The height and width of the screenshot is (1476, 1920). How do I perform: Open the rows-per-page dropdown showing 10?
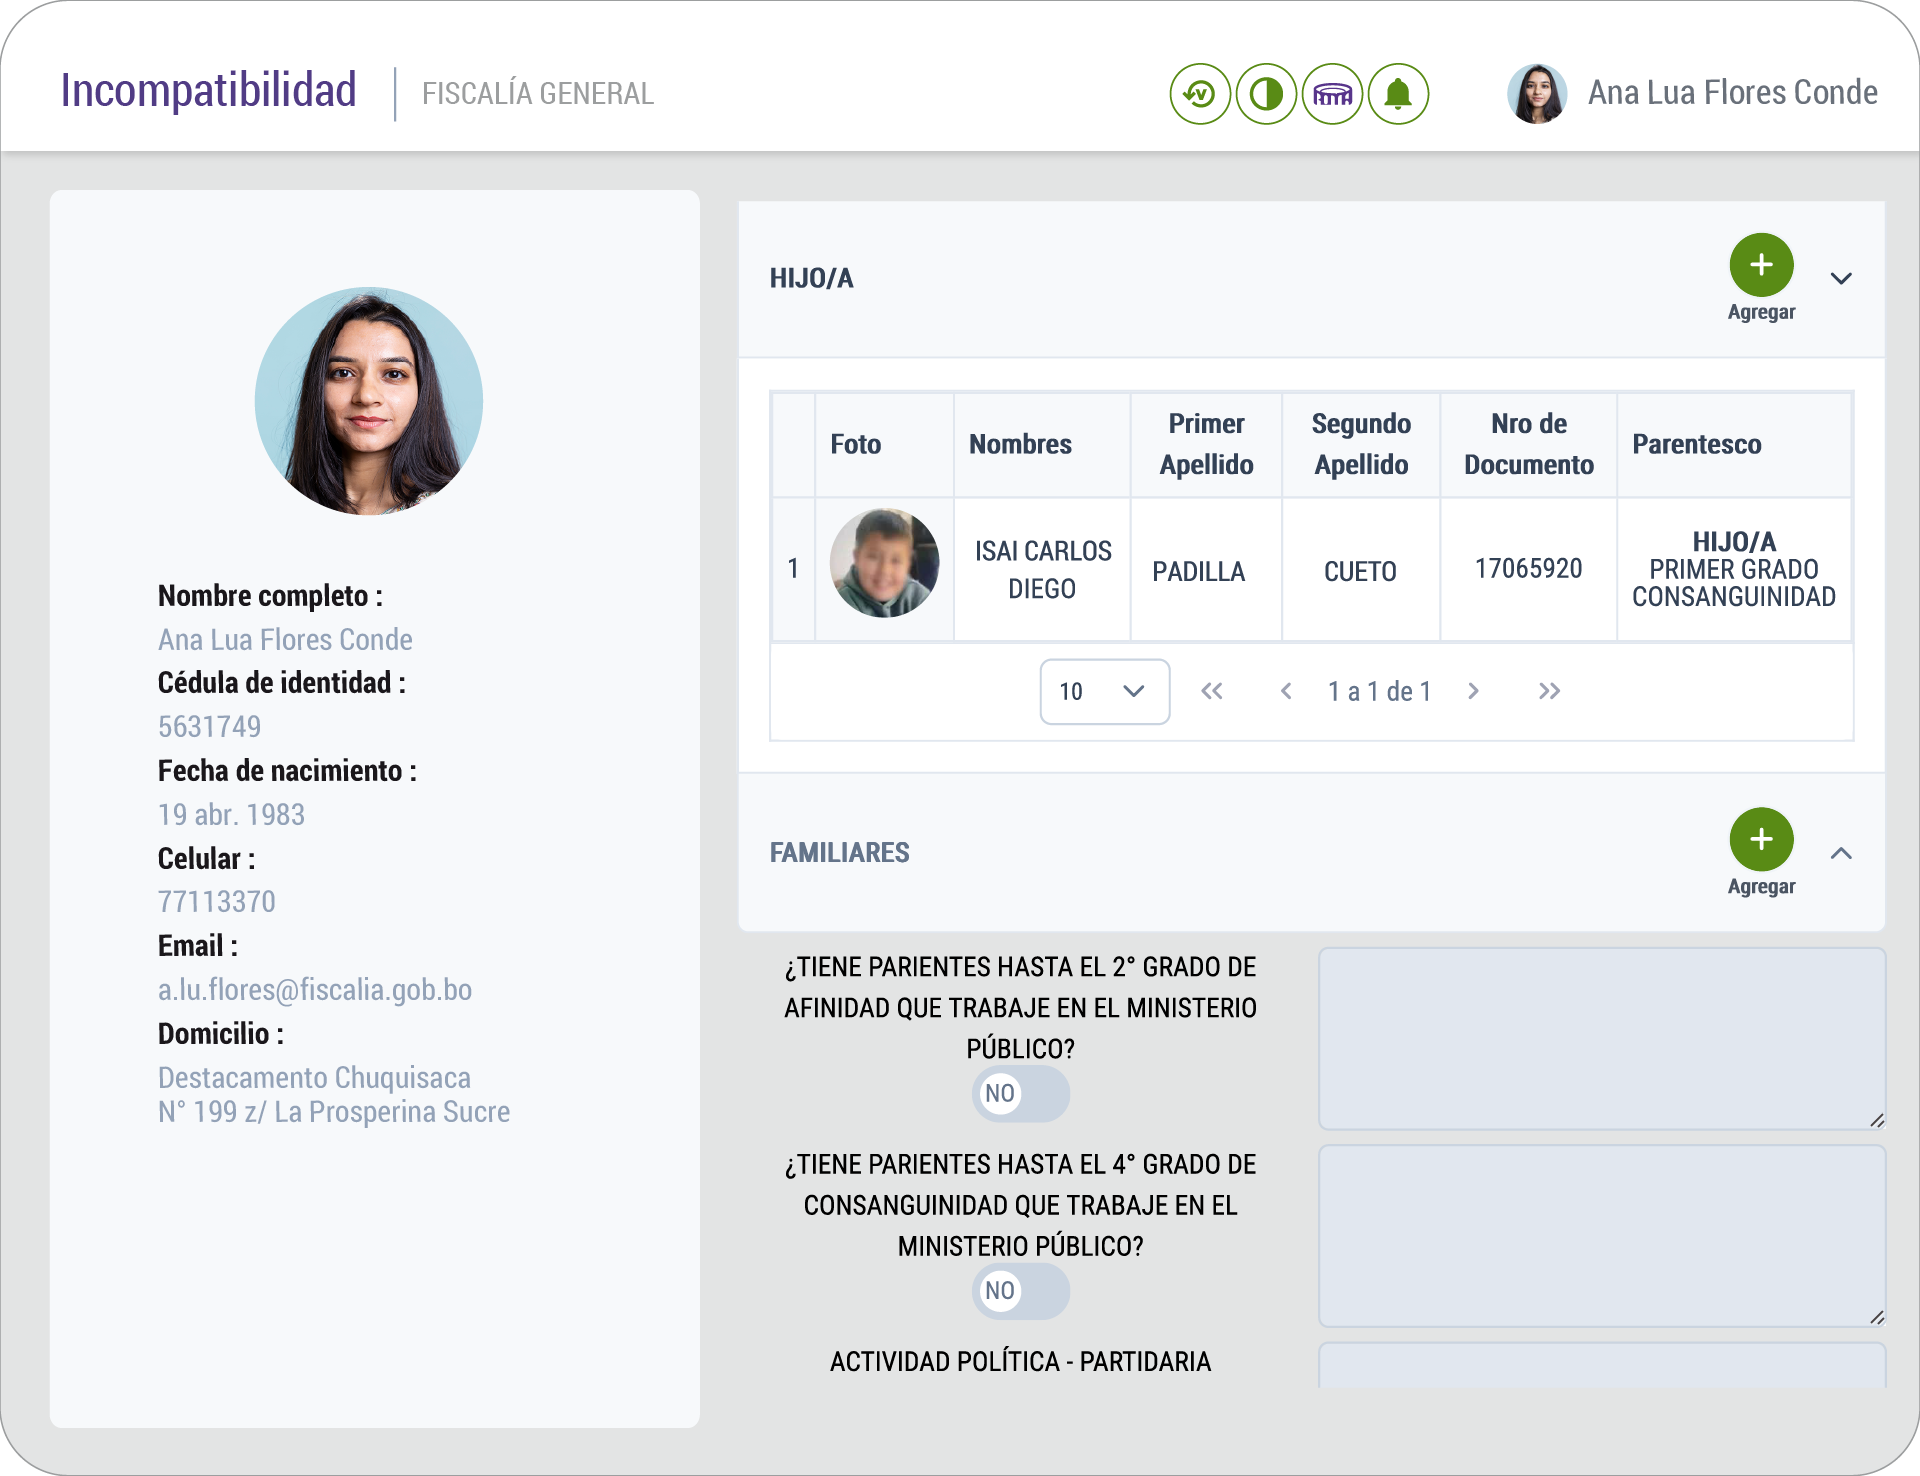1104,691
